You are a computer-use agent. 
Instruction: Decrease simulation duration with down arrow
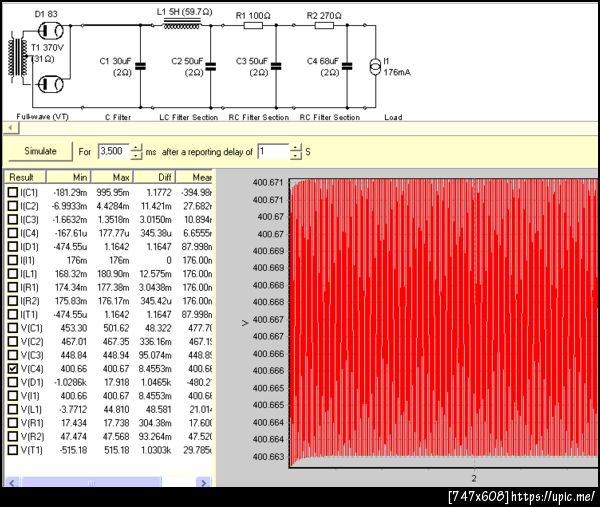pyautogui.click(x=137, y=155)
